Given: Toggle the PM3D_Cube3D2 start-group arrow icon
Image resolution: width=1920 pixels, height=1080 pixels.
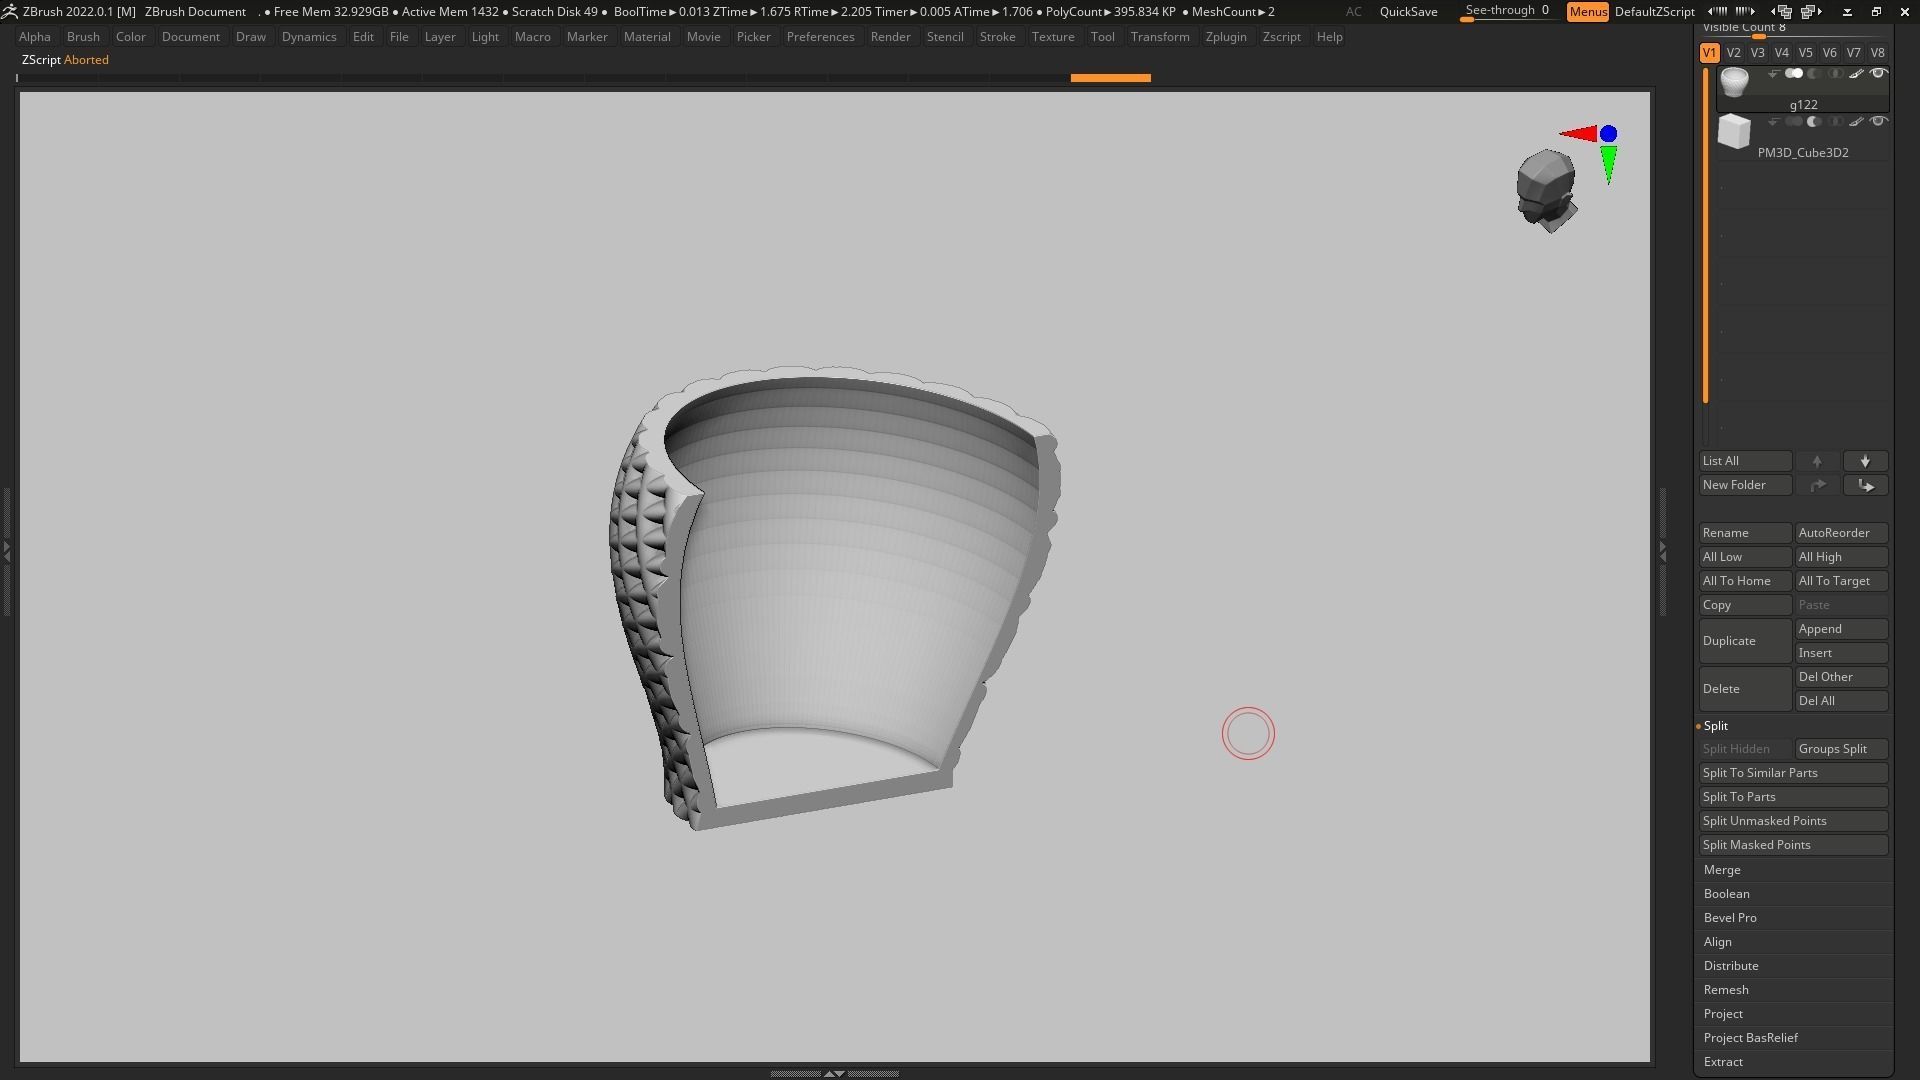Looking at the screenshot, I should coord(1773,122).
